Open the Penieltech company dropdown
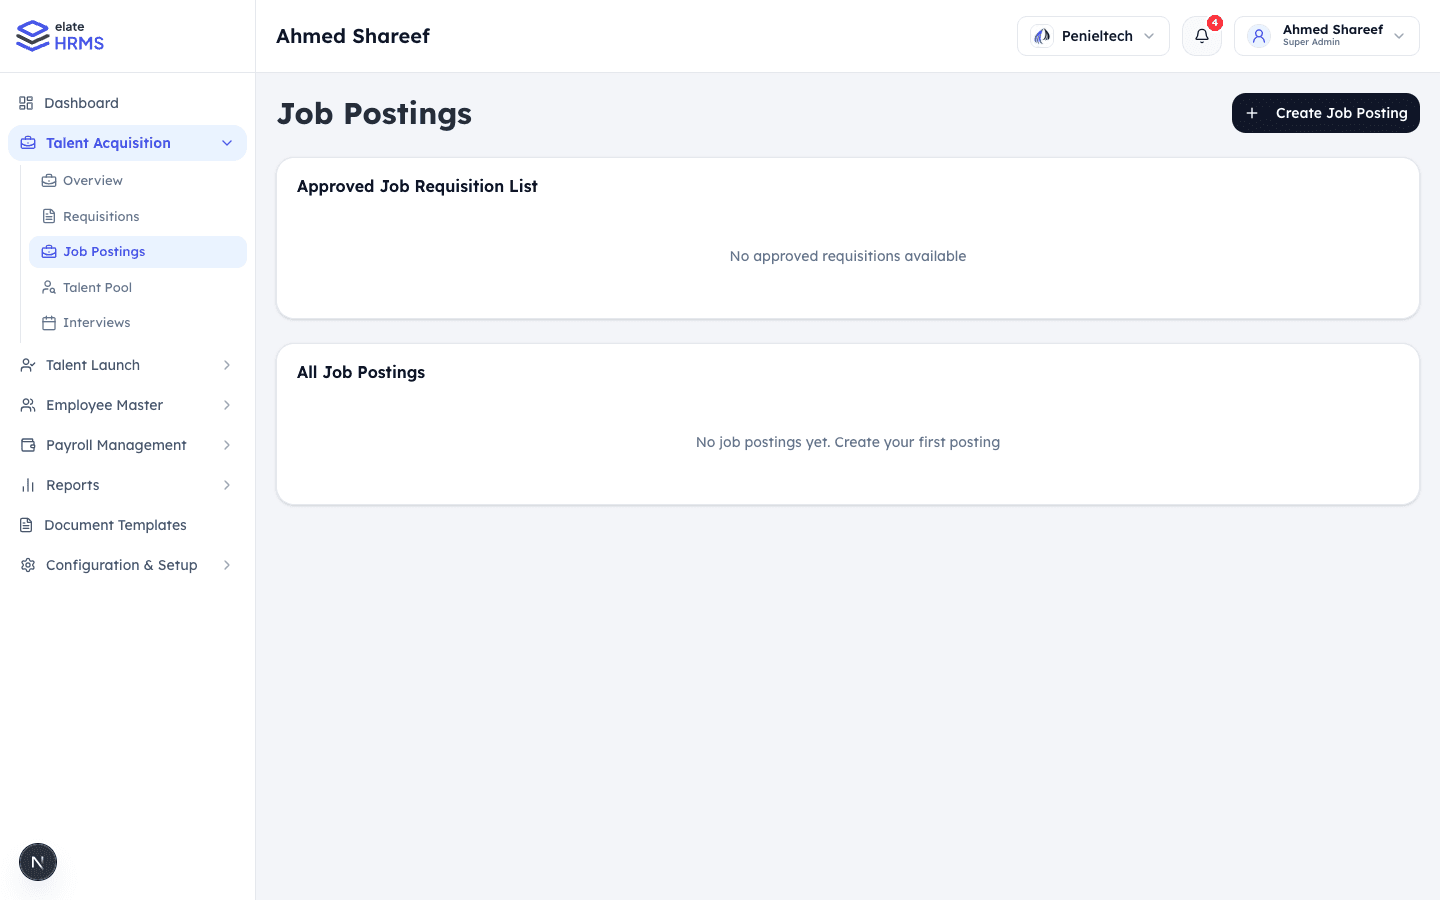1440x900 pixels. 1092,35
